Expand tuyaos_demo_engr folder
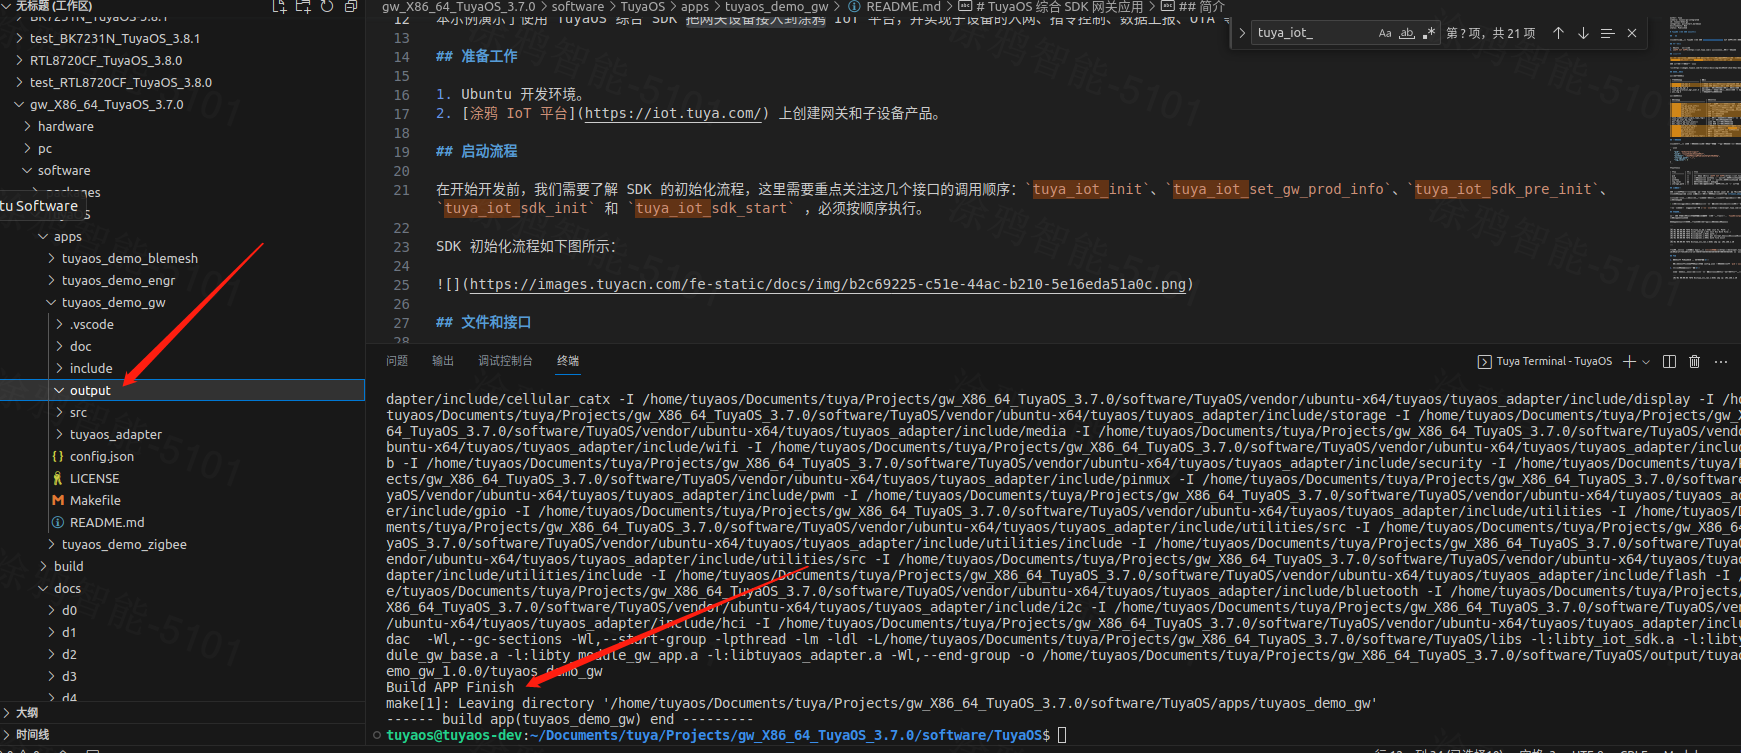Viewport: 1741px width, 753px height. 182,281
